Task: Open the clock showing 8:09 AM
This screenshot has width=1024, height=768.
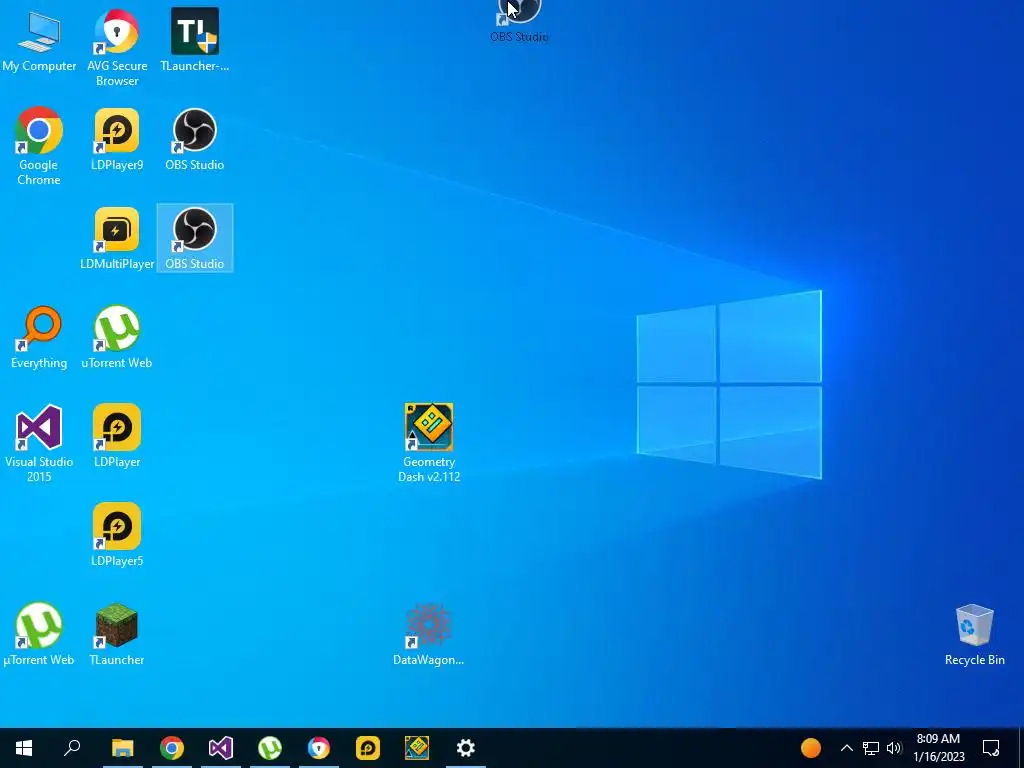Action: [938, 748]
